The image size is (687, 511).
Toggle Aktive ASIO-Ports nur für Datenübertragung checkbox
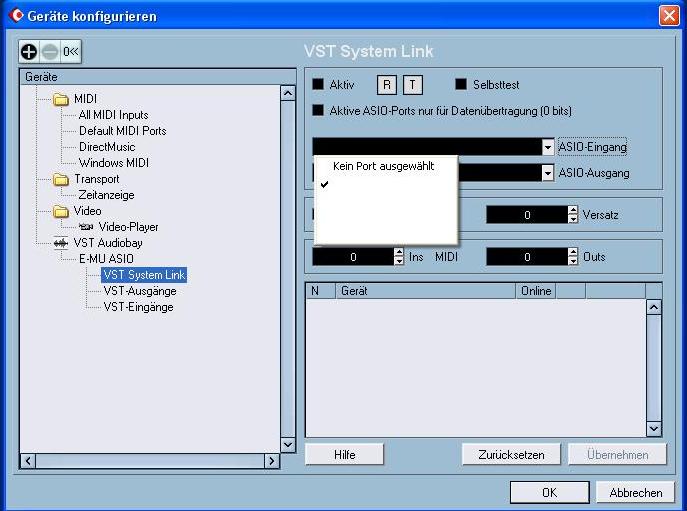coord(318,110)
